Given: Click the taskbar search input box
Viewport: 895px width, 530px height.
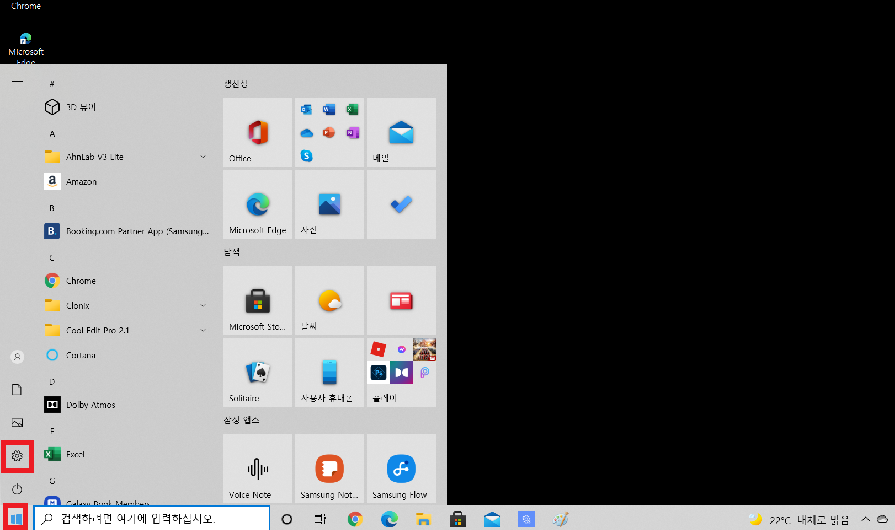Looking at the screenshot, I should [x=151, y=519].
